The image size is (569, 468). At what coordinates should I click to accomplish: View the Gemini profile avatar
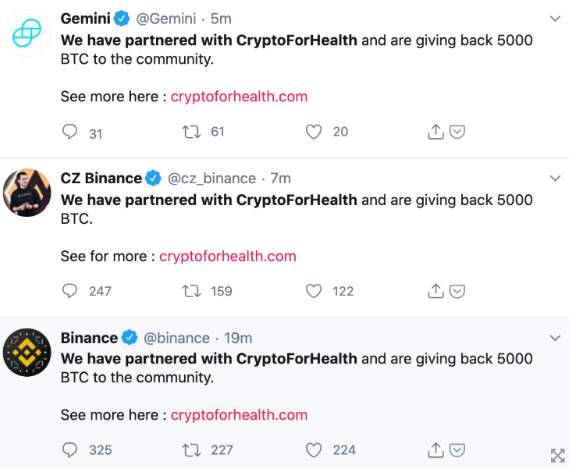27,33
